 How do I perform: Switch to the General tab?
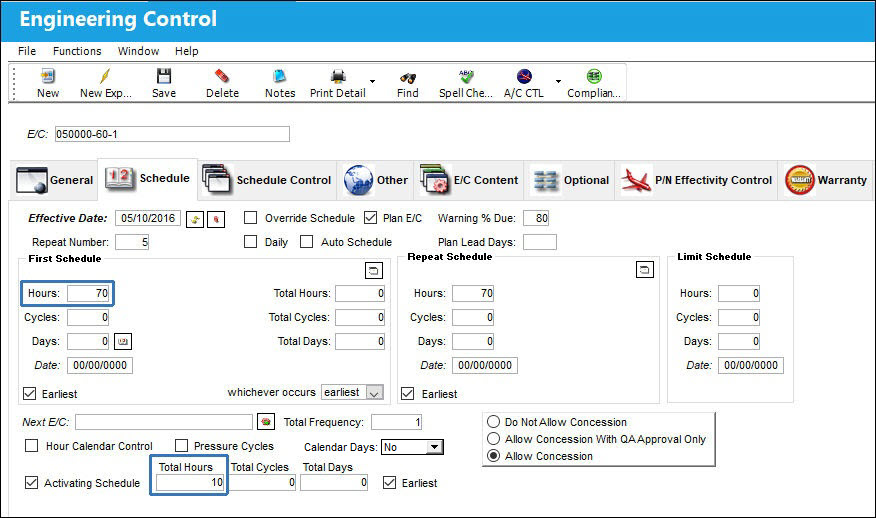click(x=54, y=180)
